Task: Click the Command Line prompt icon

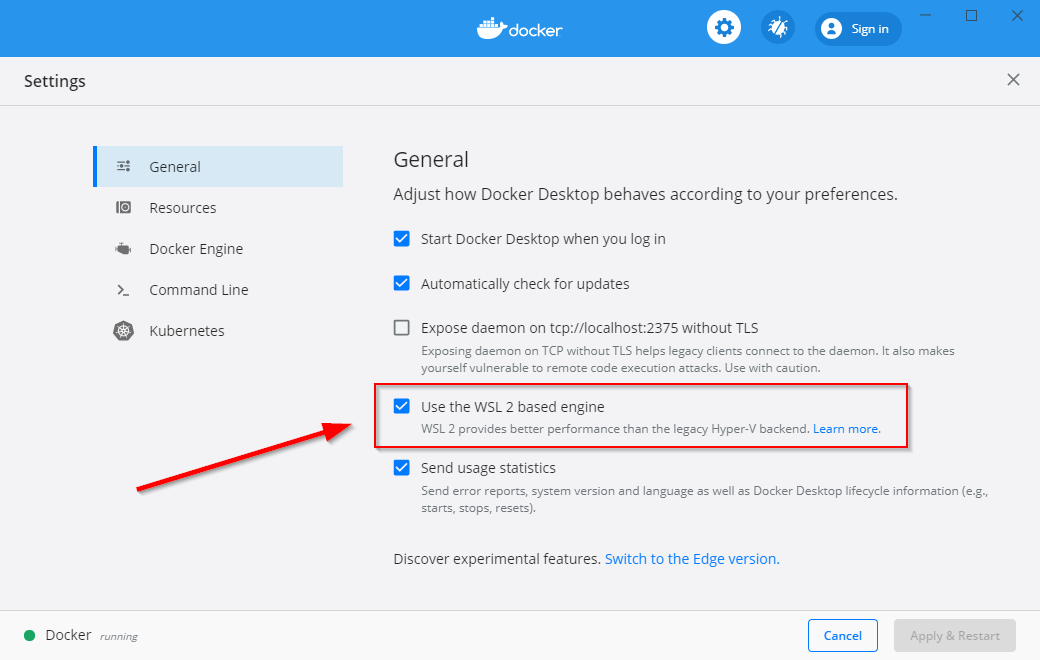Action: (x=123, y=290)
